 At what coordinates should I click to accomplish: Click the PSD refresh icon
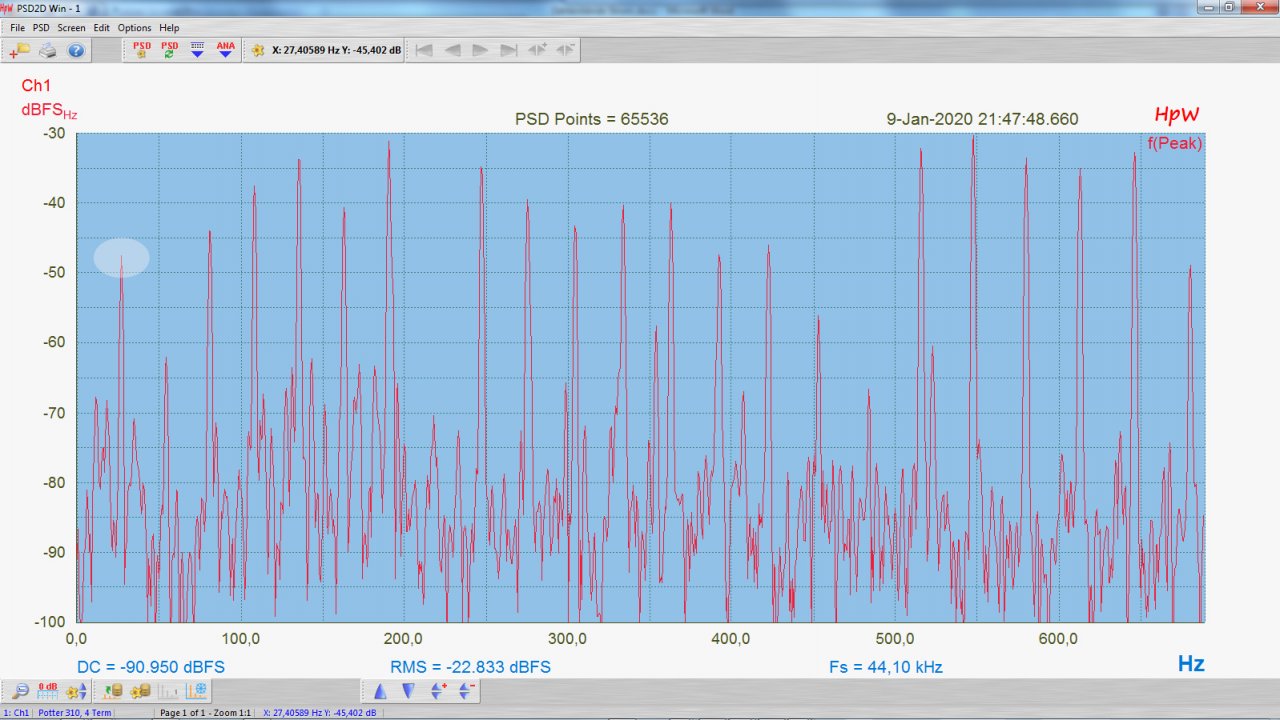(x=170, y=50)
